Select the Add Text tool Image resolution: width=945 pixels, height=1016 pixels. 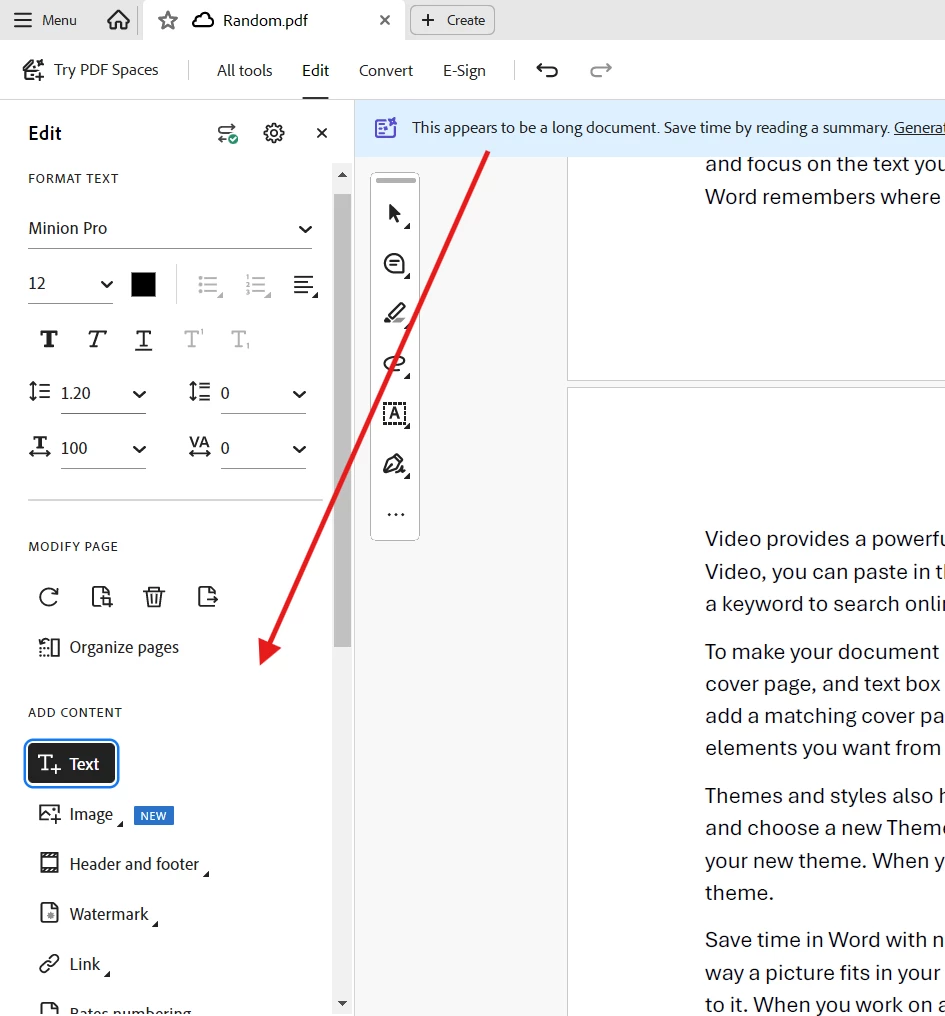pyautogui.click(x=71, y=763)
